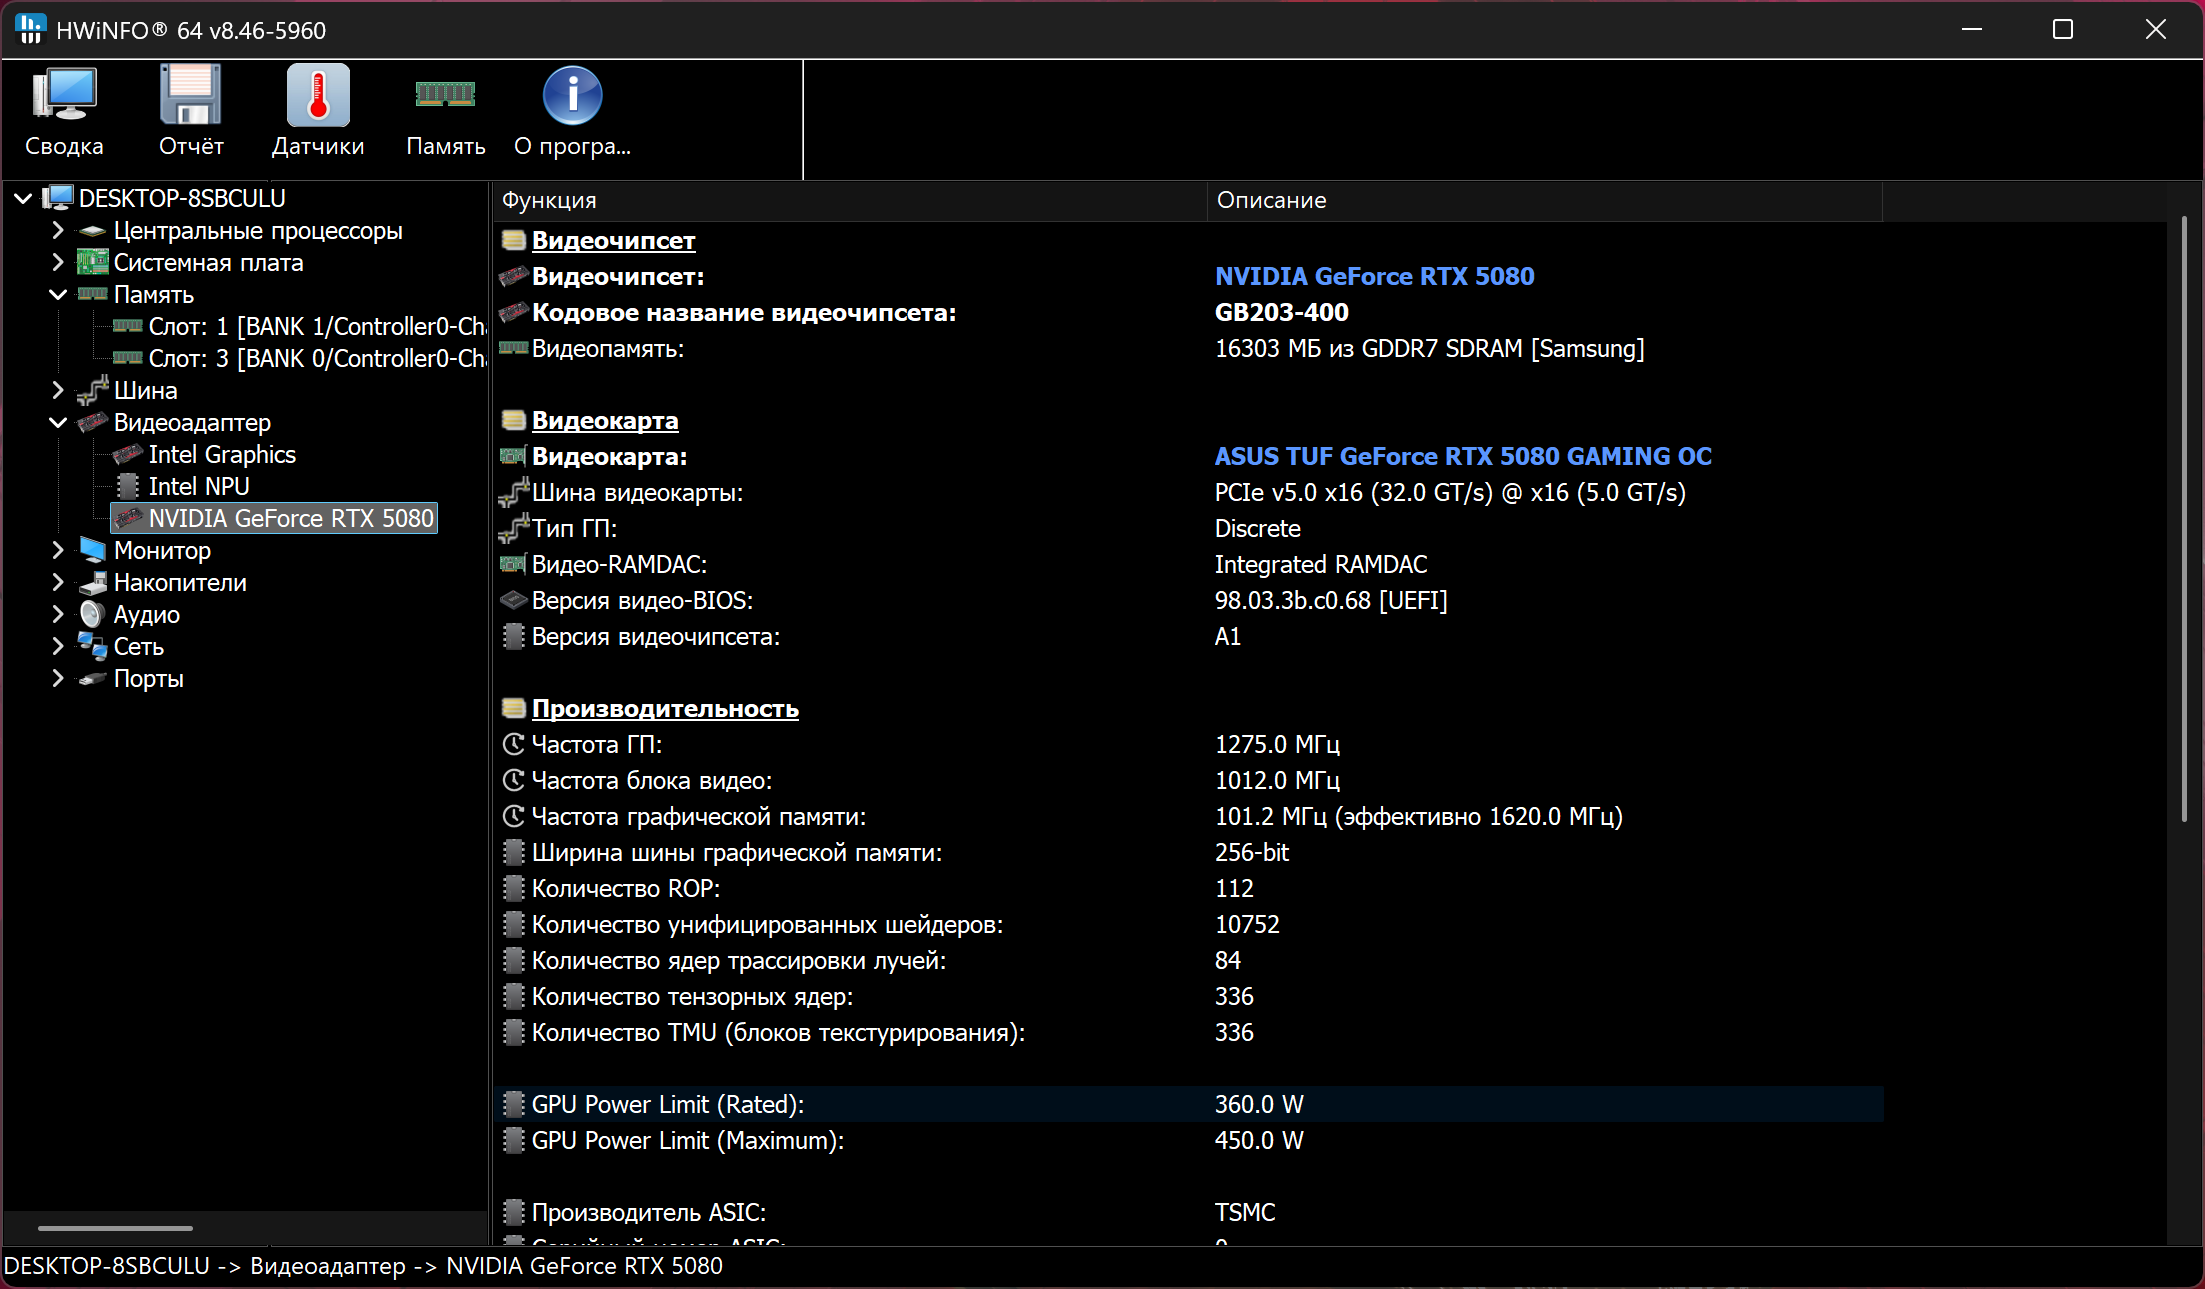This screenshot has width=2205, height=1289.
Task: Open the О программе info icon
Action: click(572, 96)
